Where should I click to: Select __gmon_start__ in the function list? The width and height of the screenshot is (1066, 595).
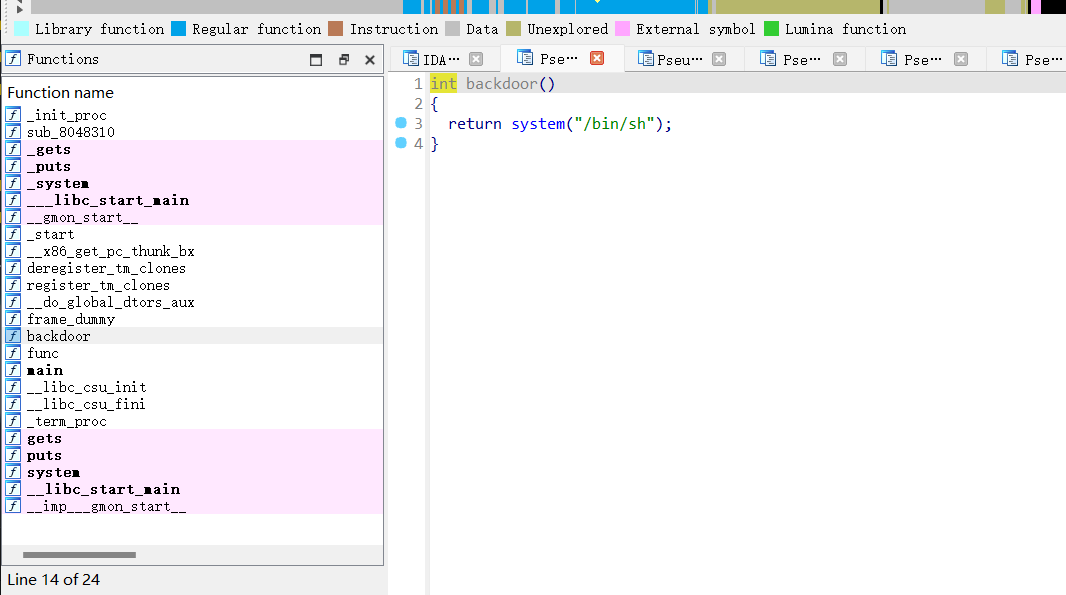[x=192, y=217]
